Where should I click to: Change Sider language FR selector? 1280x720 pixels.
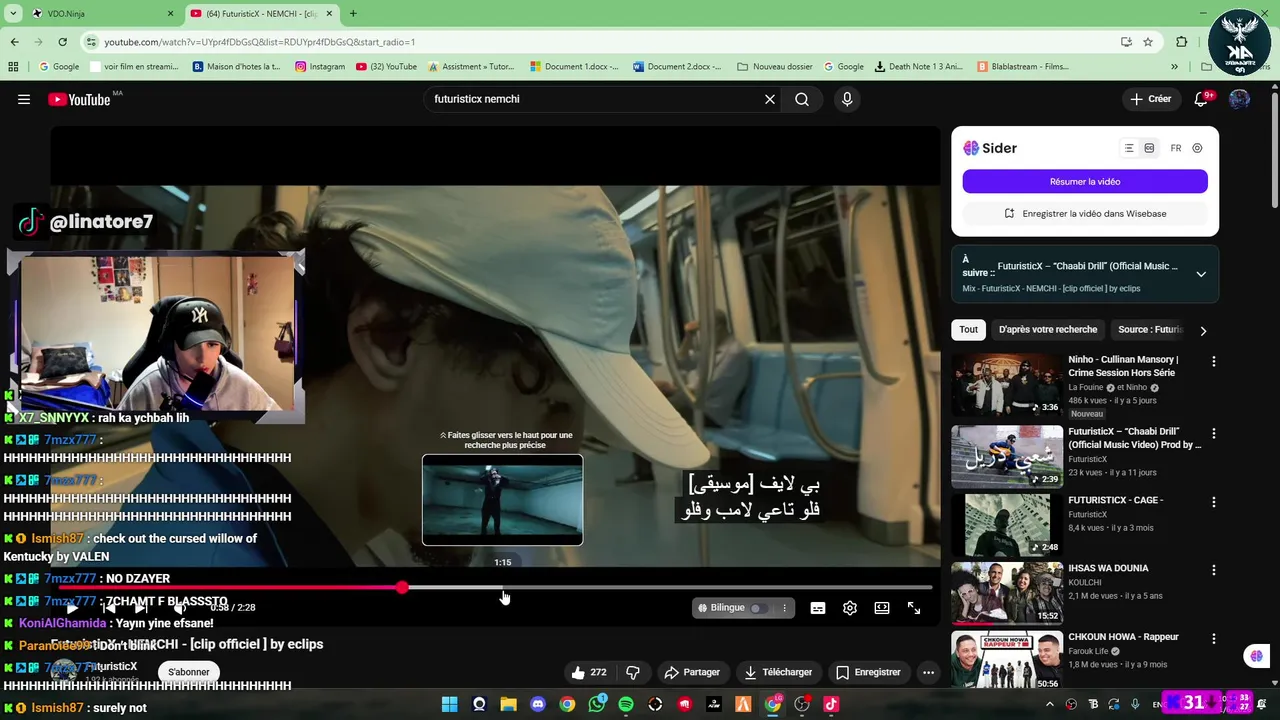[1176, 148]
